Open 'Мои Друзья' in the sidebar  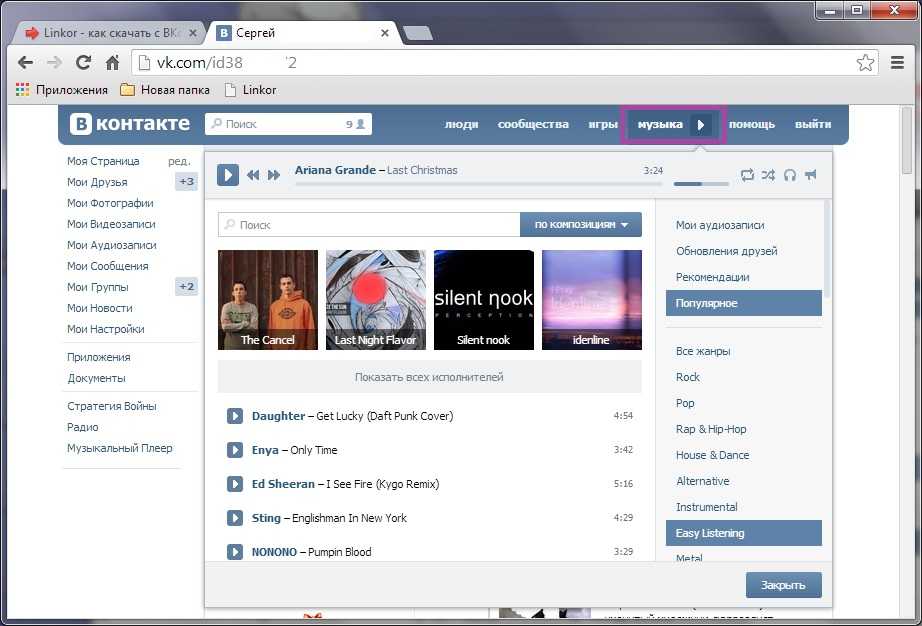pos(97,182)
